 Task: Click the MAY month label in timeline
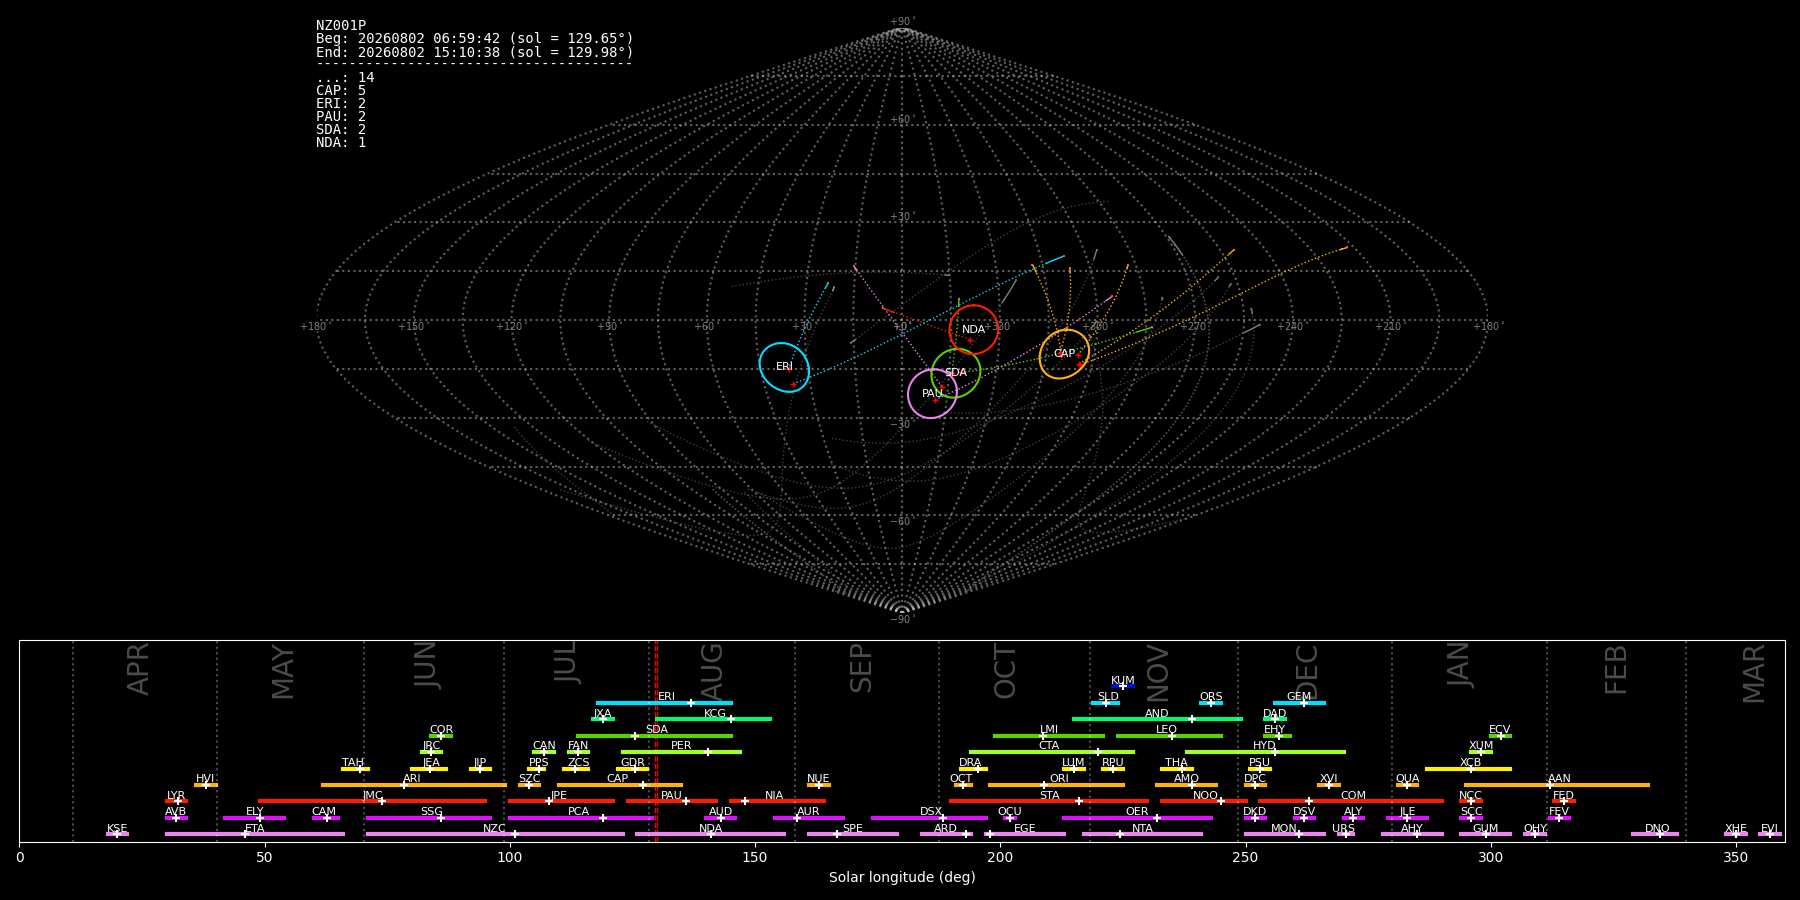pyautogui.click(x=284, y=672)
